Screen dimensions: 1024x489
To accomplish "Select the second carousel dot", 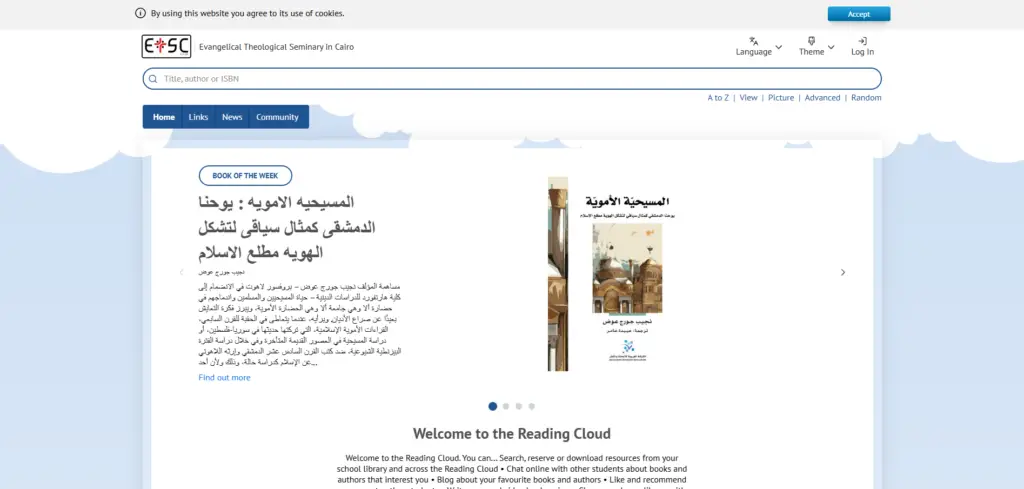I will (x=506, y=406).
